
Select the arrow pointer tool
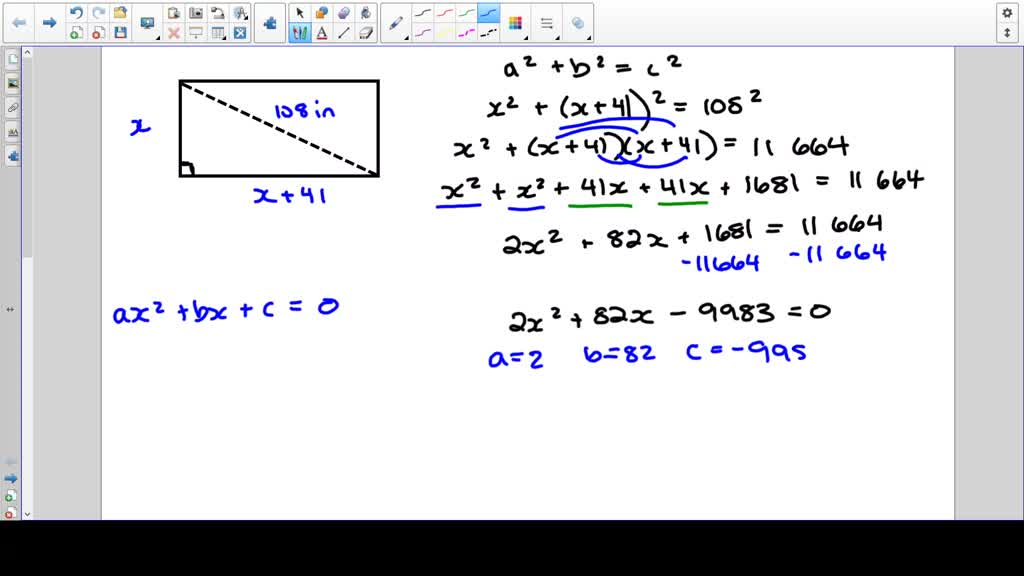click(x=300, y=14)
